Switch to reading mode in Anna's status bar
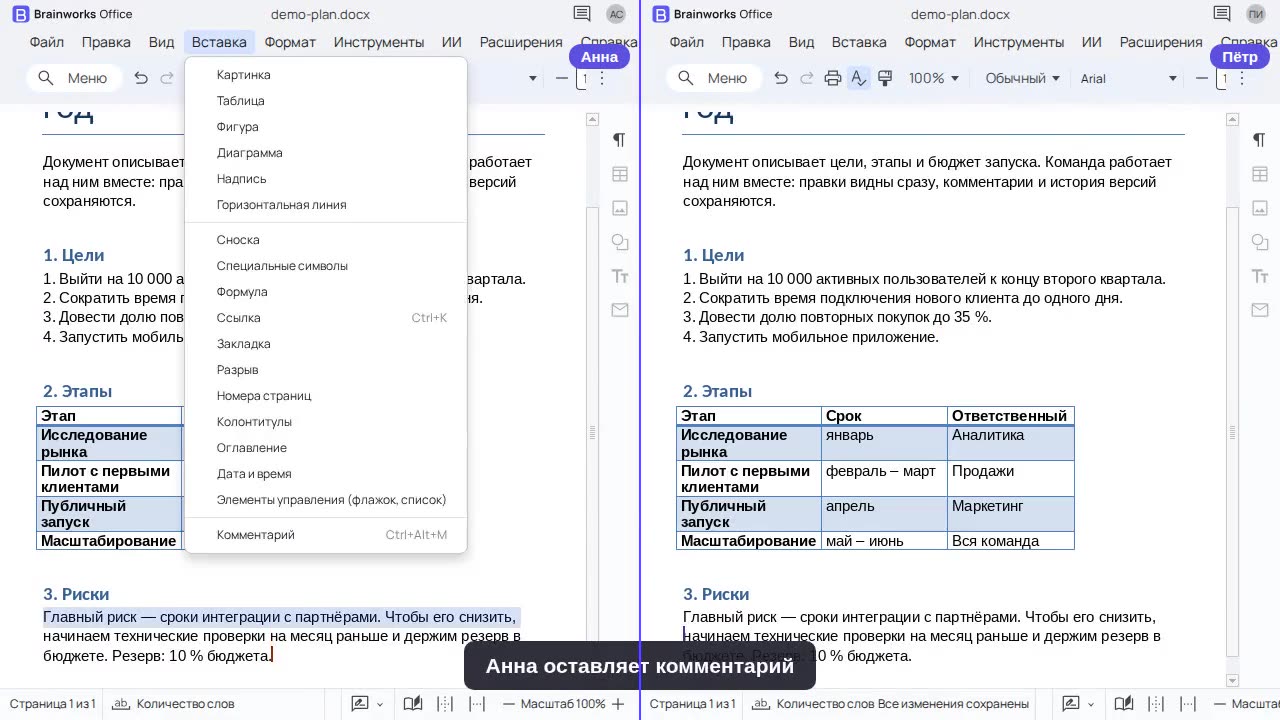This screenshot has height=720, width=1280. tap(412, 704)
